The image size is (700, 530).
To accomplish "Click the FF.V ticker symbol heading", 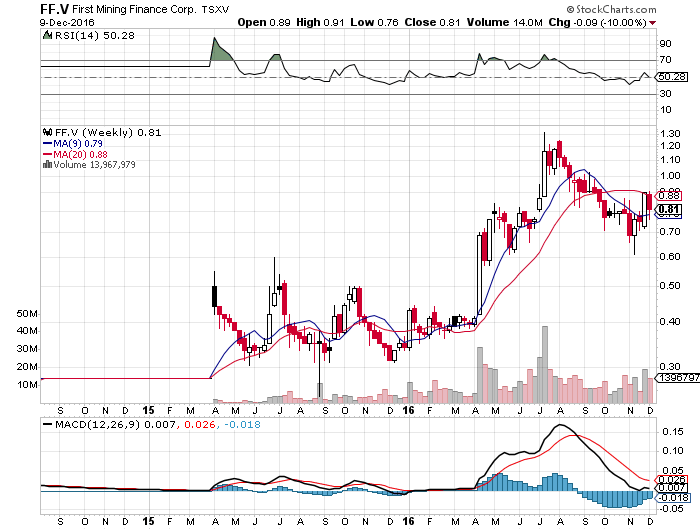I will coord(54,8).
